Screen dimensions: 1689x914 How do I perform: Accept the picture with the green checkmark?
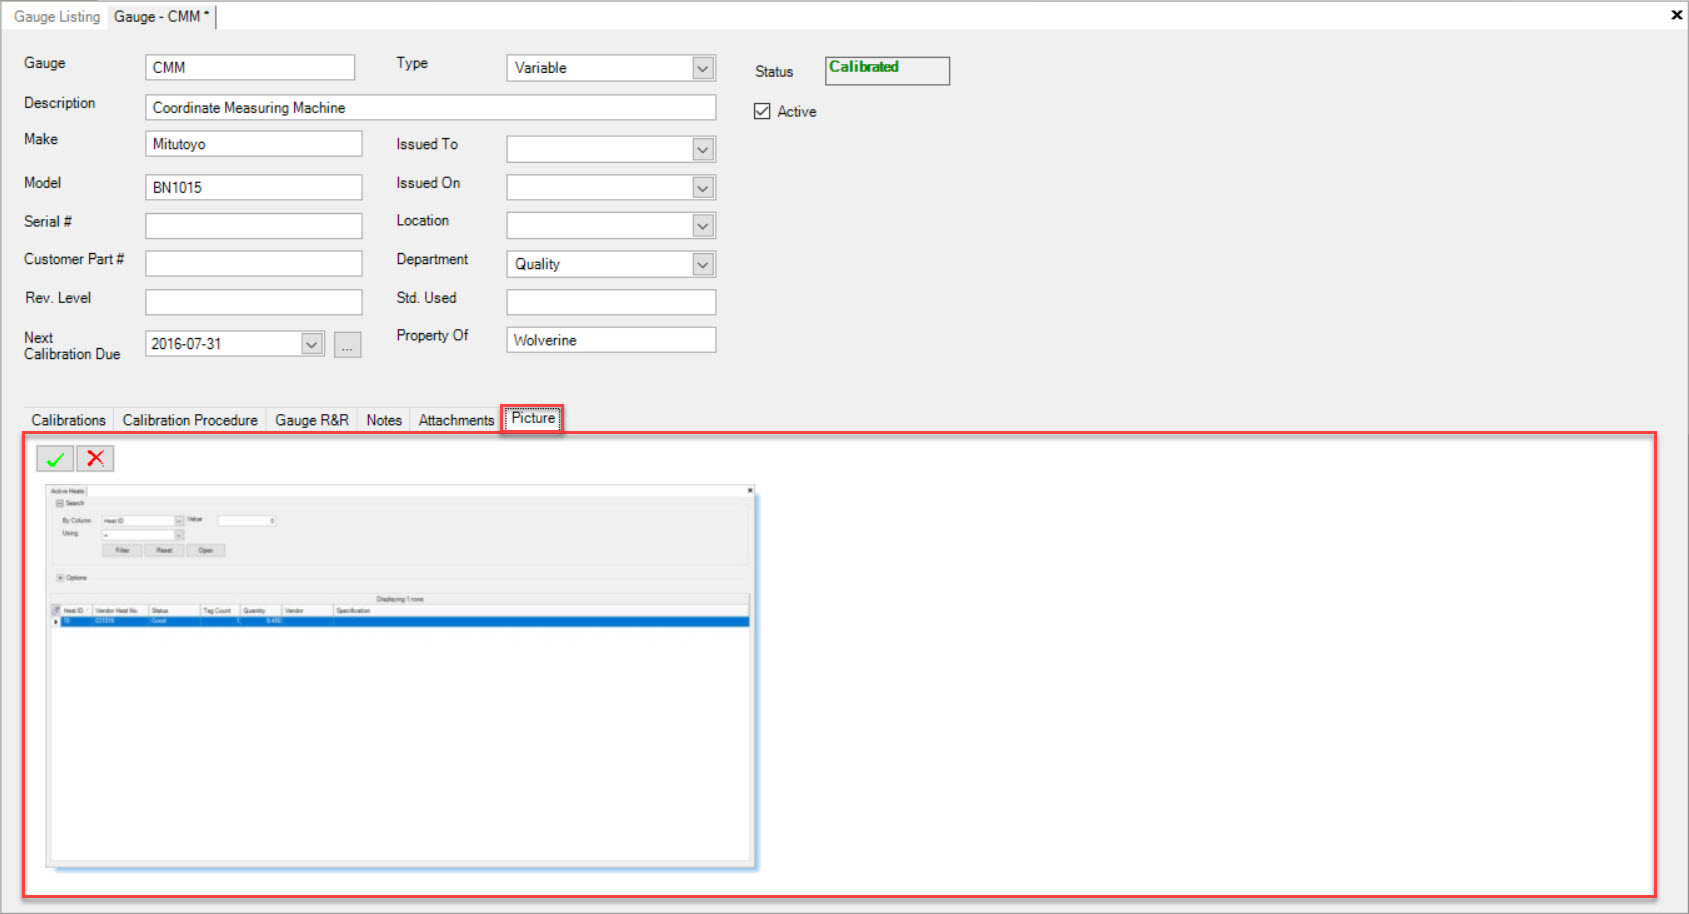click(55, 459)
